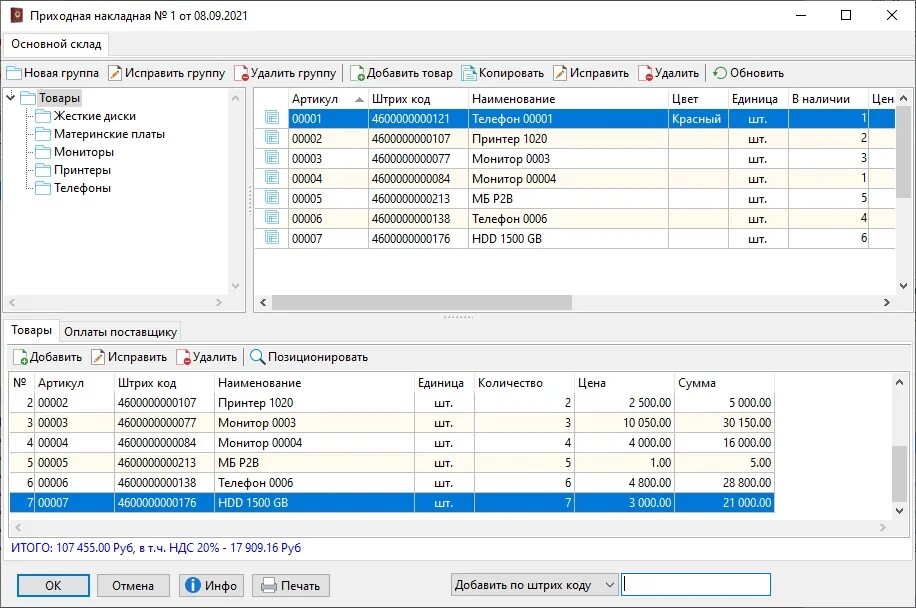The height and width of the screenshot is (608, 916).
Task: Click the barcode input field
Action: click(696, 585)
